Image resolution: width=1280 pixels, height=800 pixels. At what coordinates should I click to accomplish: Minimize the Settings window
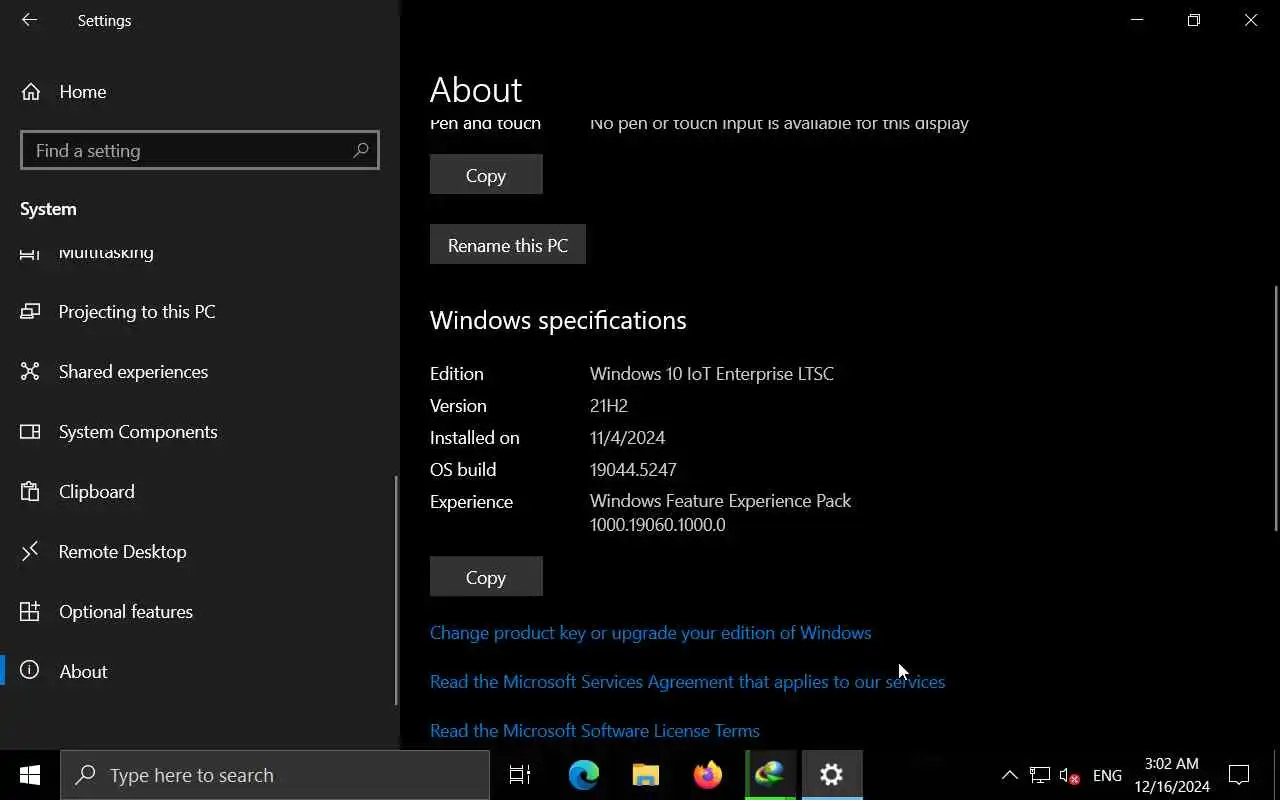click(1137, 20)
